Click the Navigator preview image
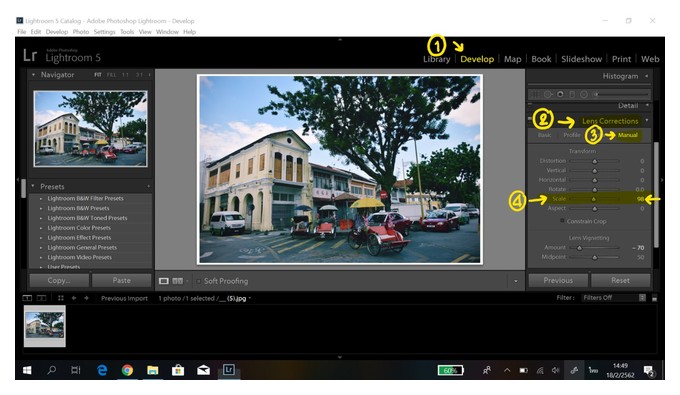Image resolution: width=680 pixels, height=395 pixels. (90, 129)
